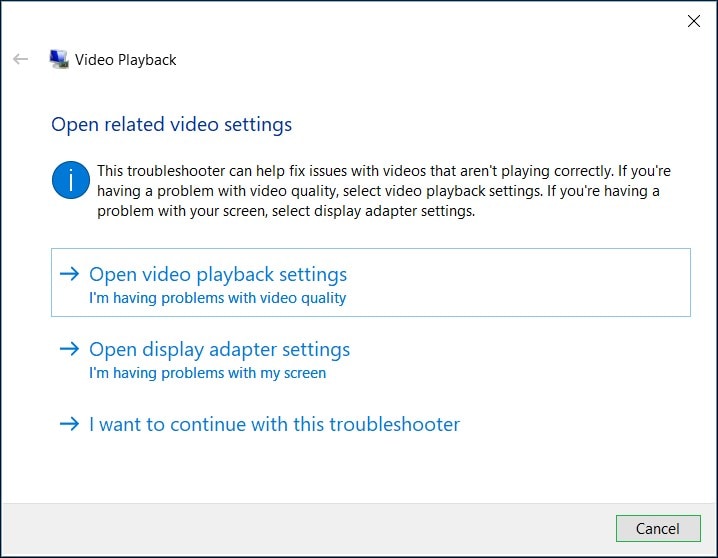Viewport: 718px width, 558px height.
Task: Click 'I'm having problems with my screen'
Action: coord(207,373)
